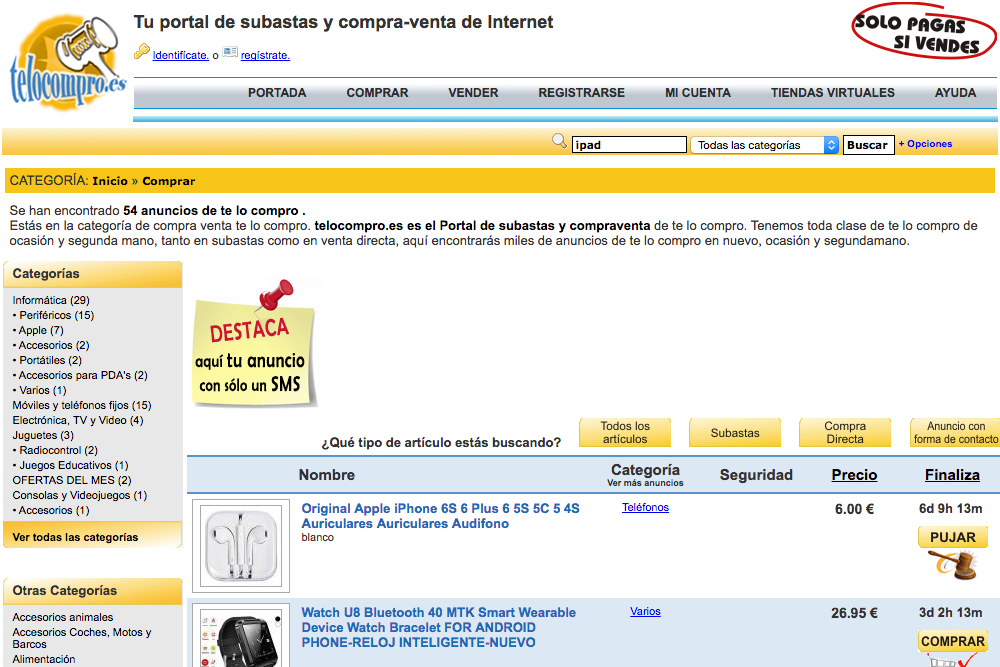
Task: Select the Subastas filter
Action: click(735, 432)
